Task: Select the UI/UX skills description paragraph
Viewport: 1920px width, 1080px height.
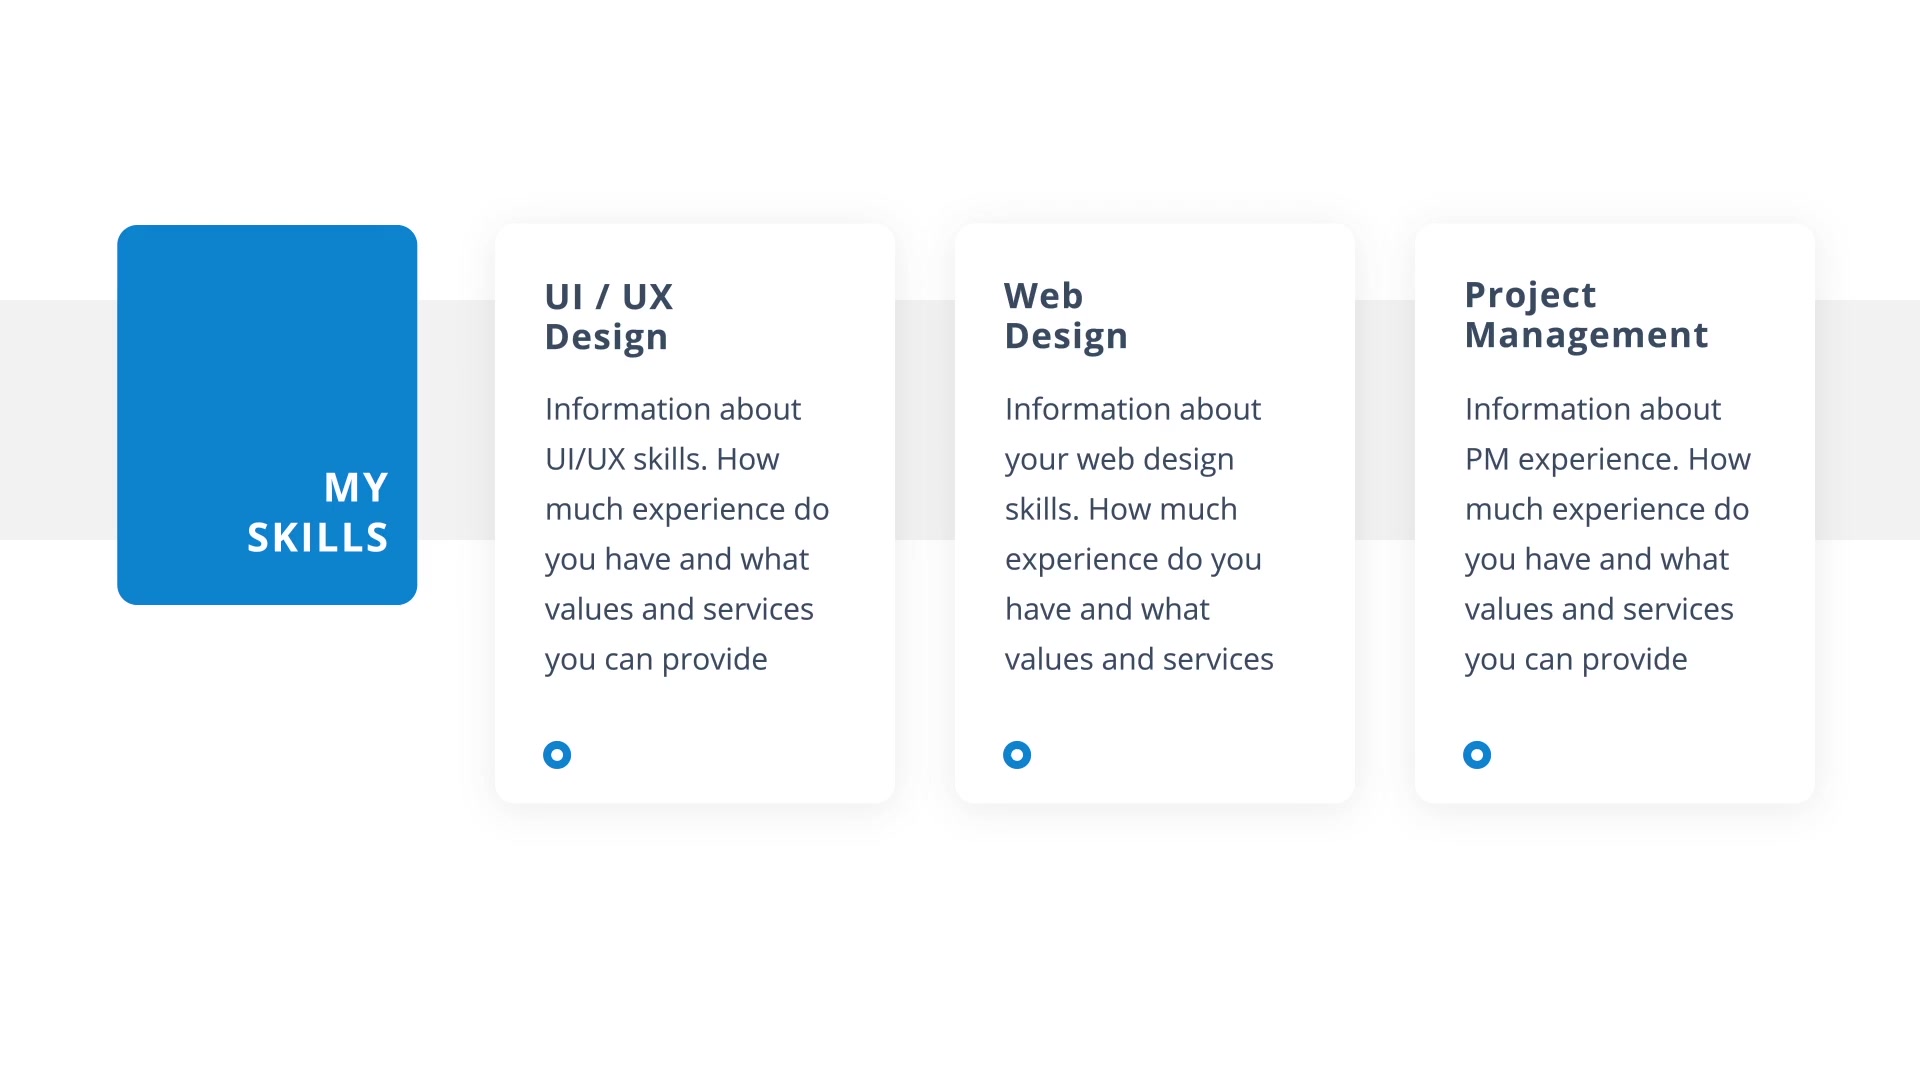Action: coord(687,534)
